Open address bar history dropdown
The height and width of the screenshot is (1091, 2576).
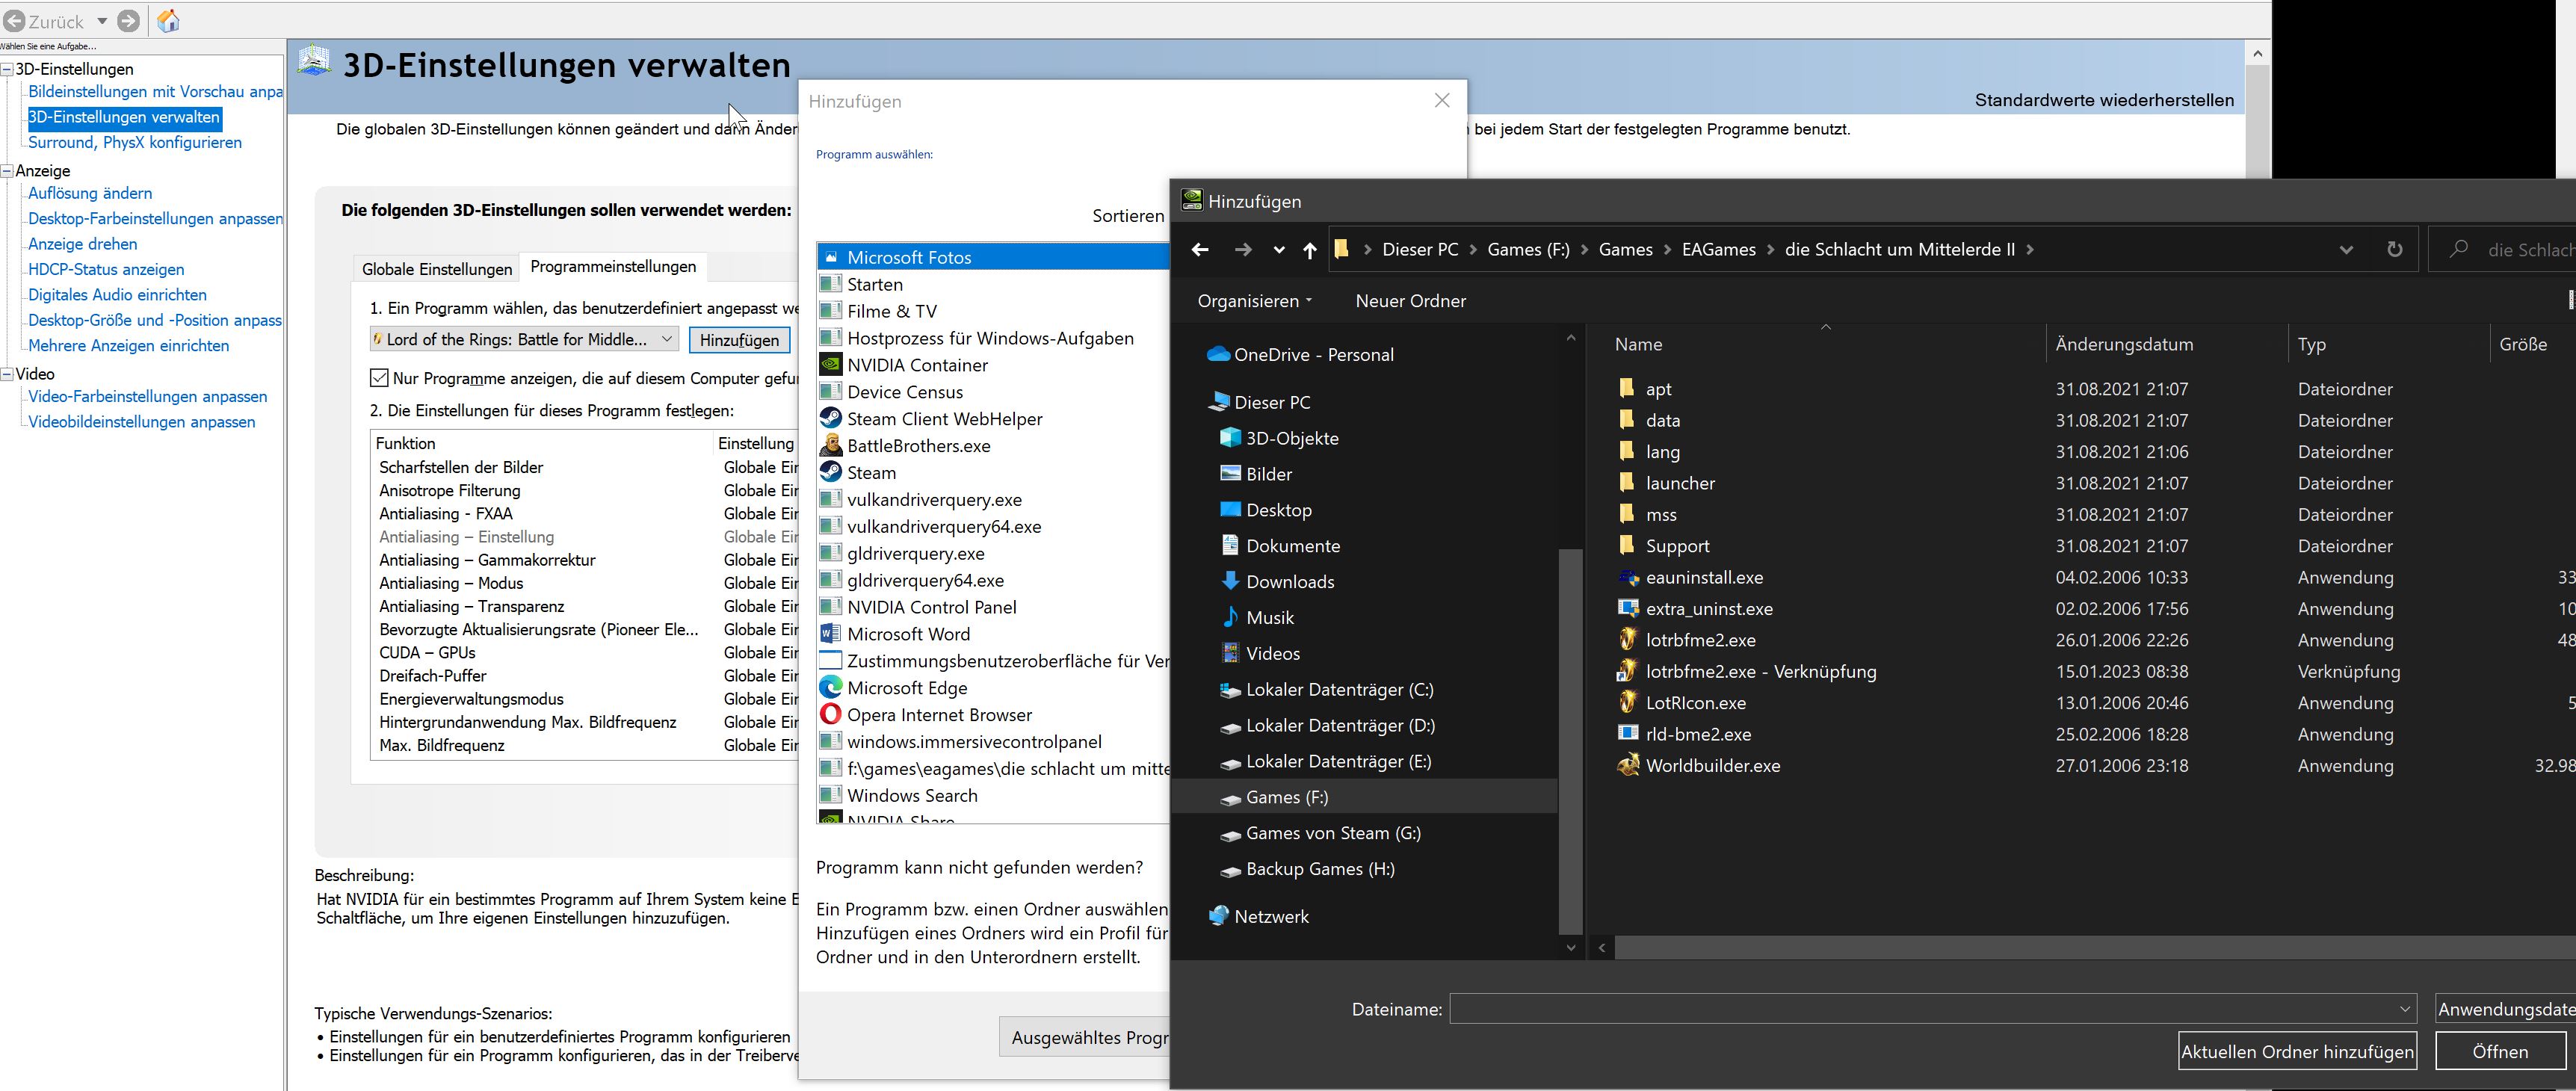click(2346, 250)
